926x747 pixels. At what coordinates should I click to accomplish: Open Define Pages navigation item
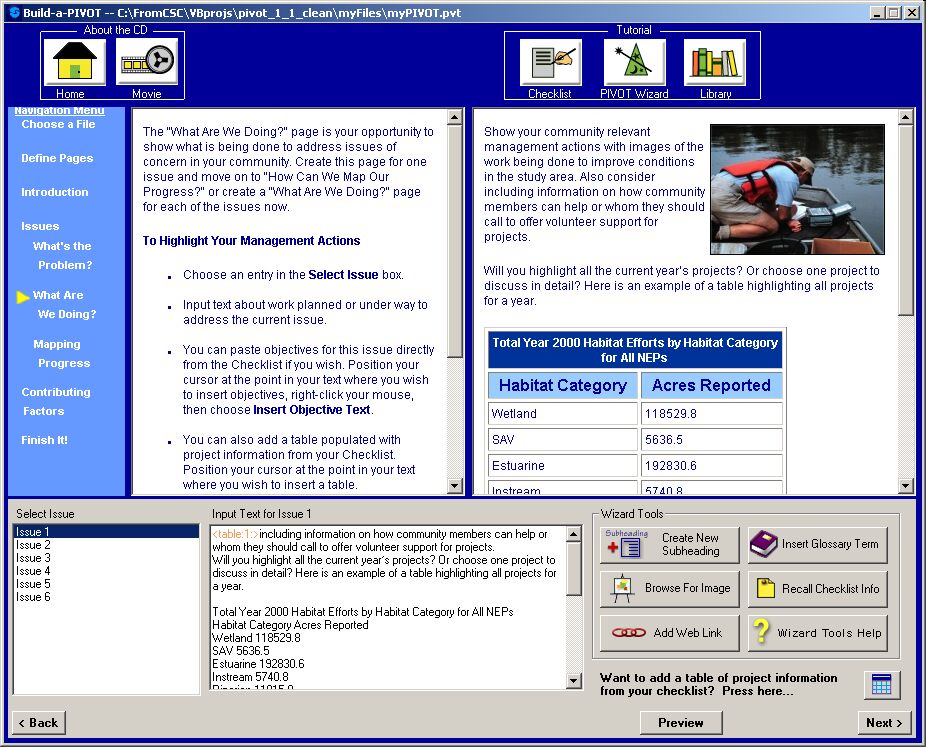[57, 158]
